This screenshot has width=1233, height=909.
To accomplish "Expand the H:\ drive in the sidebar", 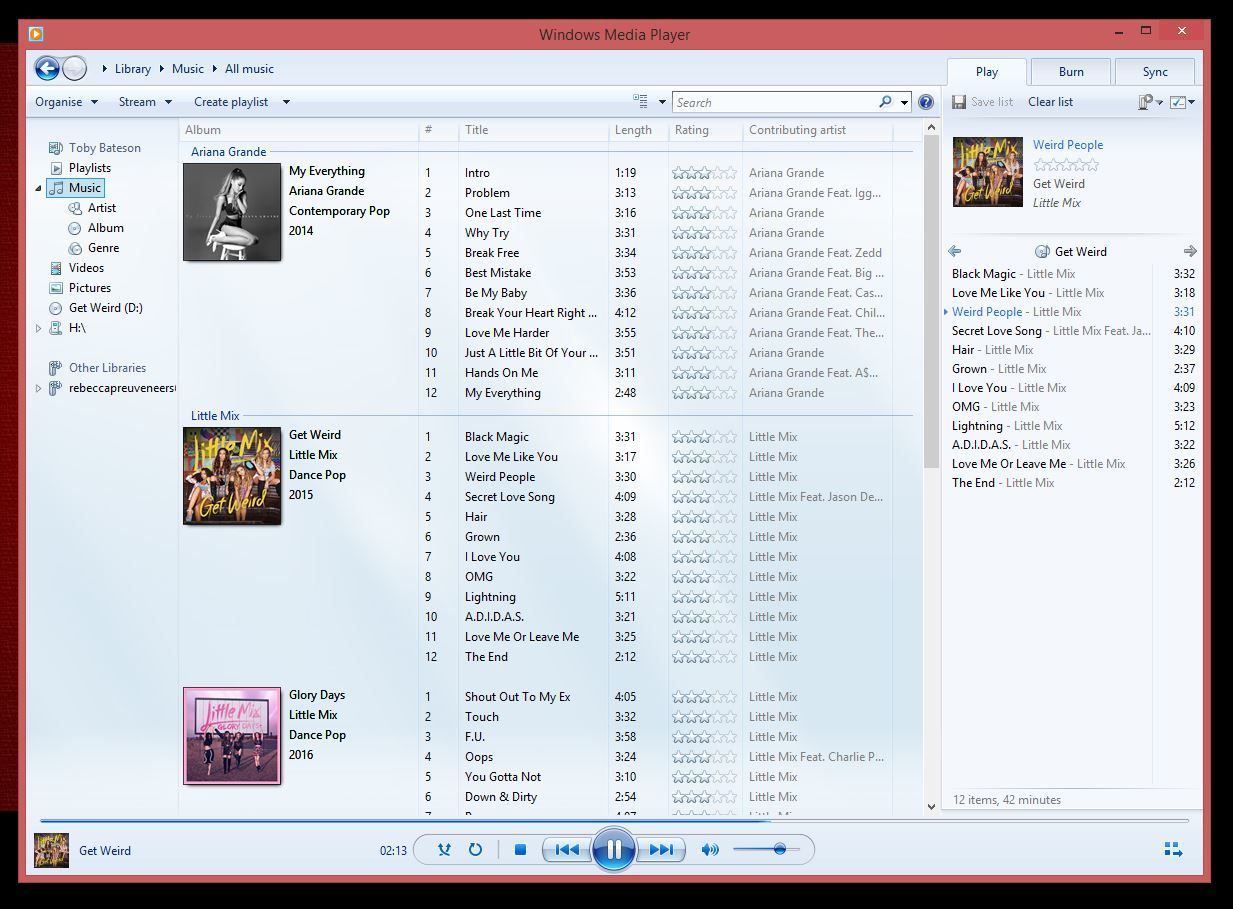I will tap(38, 327).
